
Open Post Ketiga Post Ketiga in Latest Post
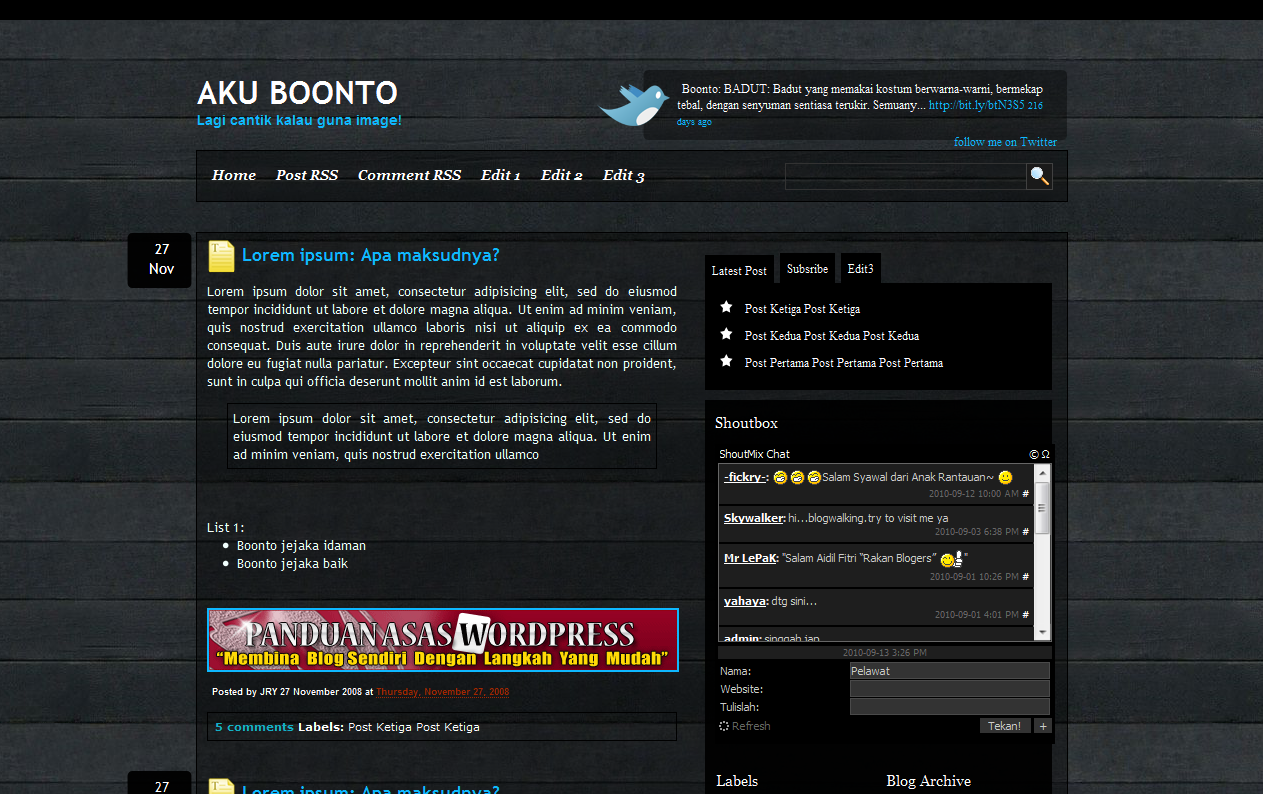pos(802,309)
